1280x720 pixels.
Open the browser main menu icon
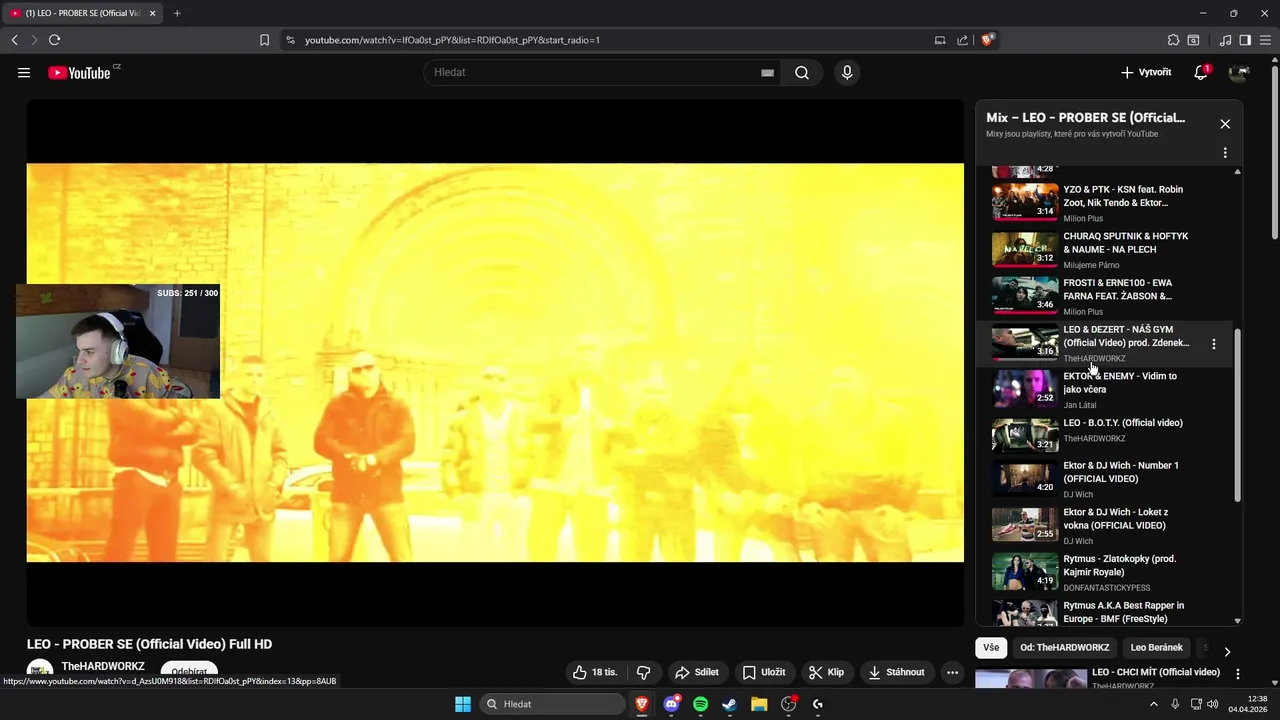click(1265, 40)
